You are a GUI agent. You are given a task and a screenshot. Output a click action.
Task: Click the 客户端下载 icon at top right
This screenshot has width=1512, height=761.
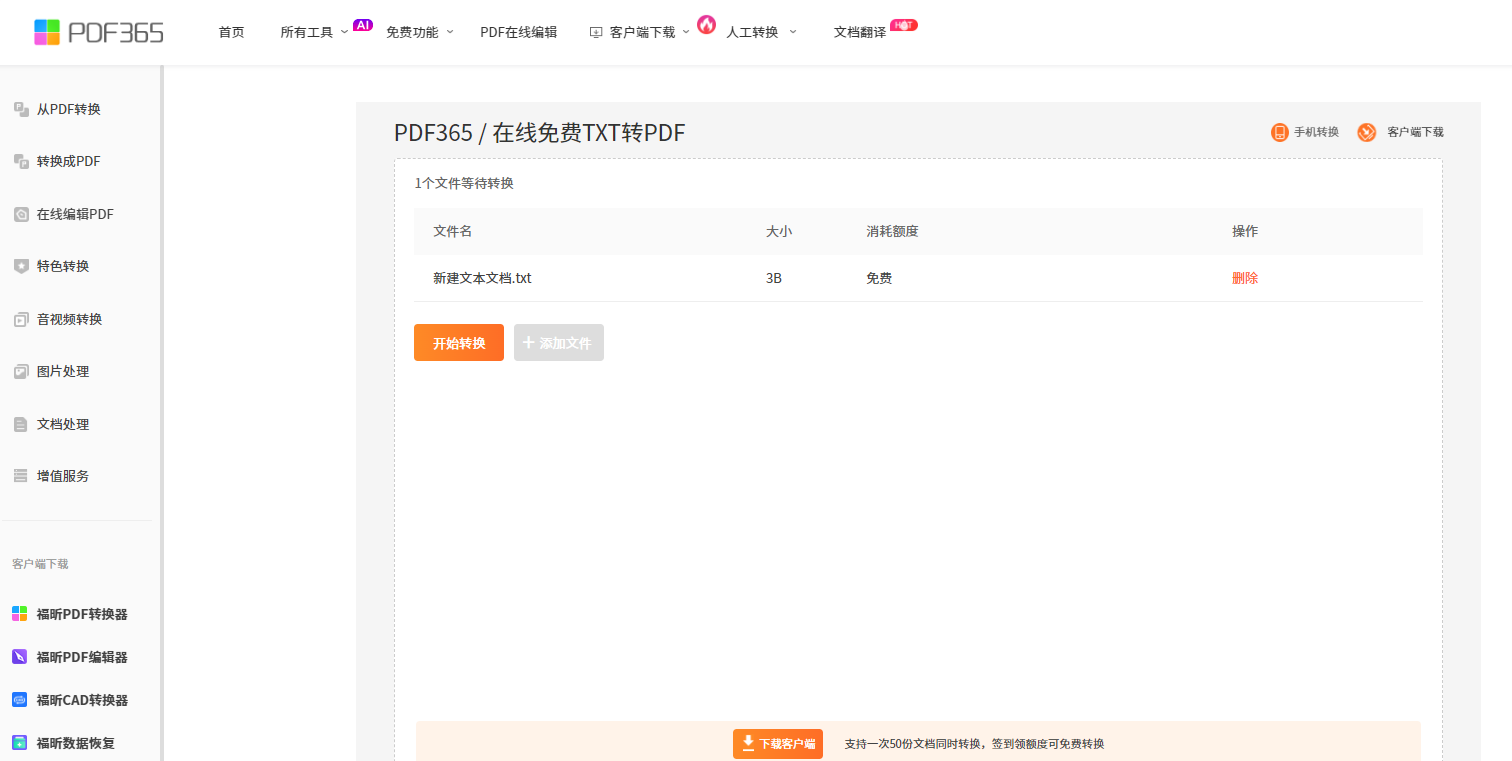tap(1366, 132)
